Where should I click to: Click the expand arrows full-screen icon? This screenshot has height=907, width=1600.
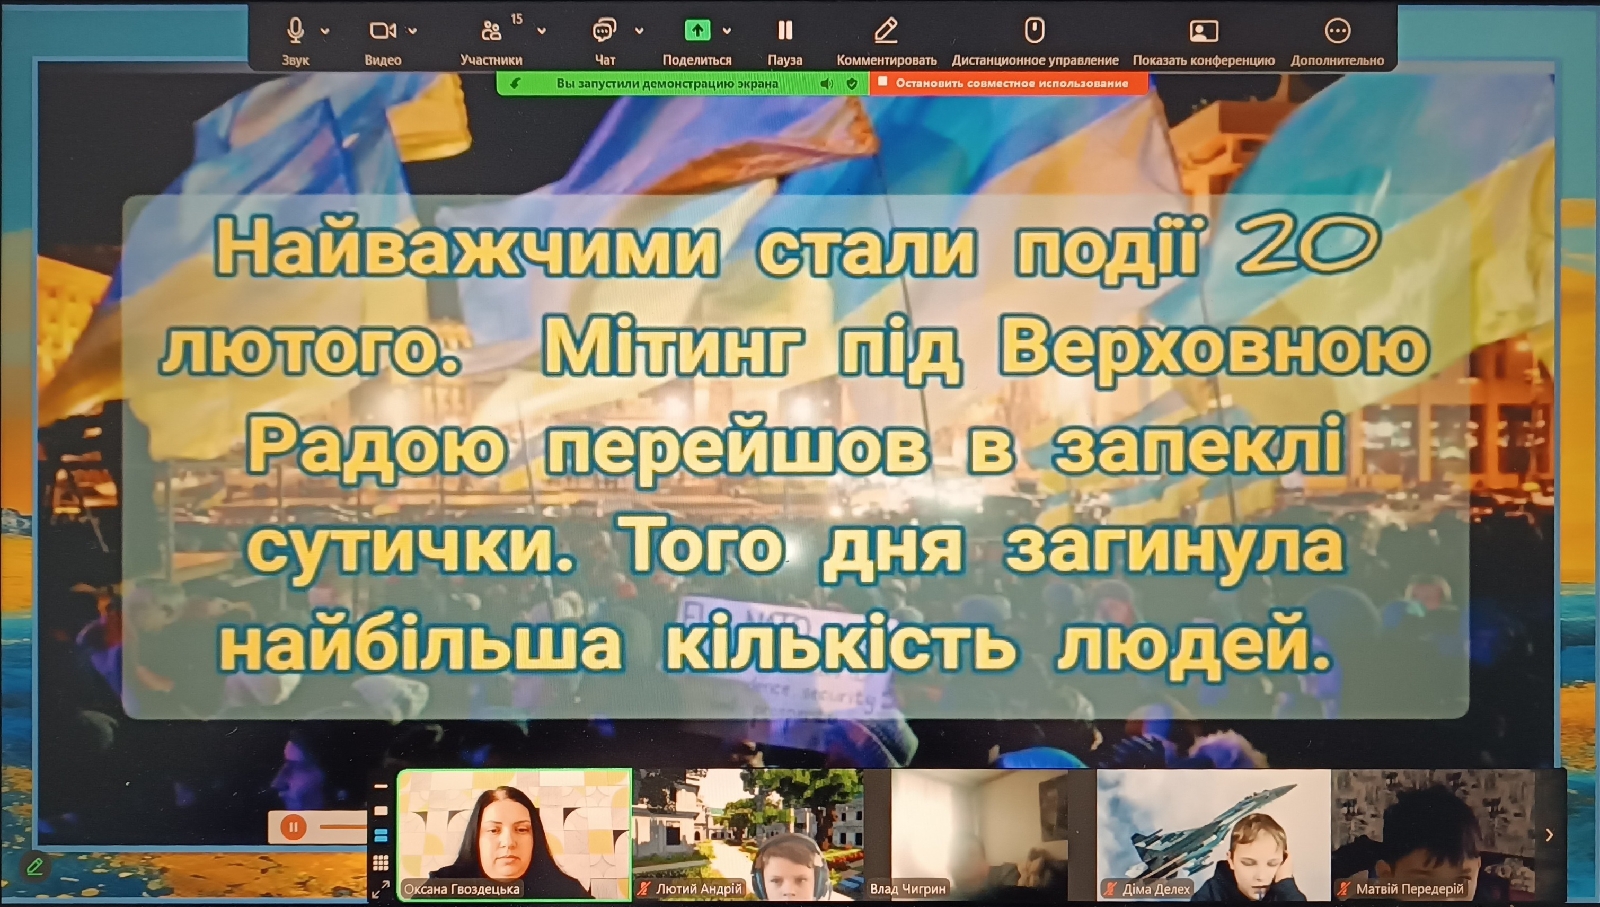381,888
